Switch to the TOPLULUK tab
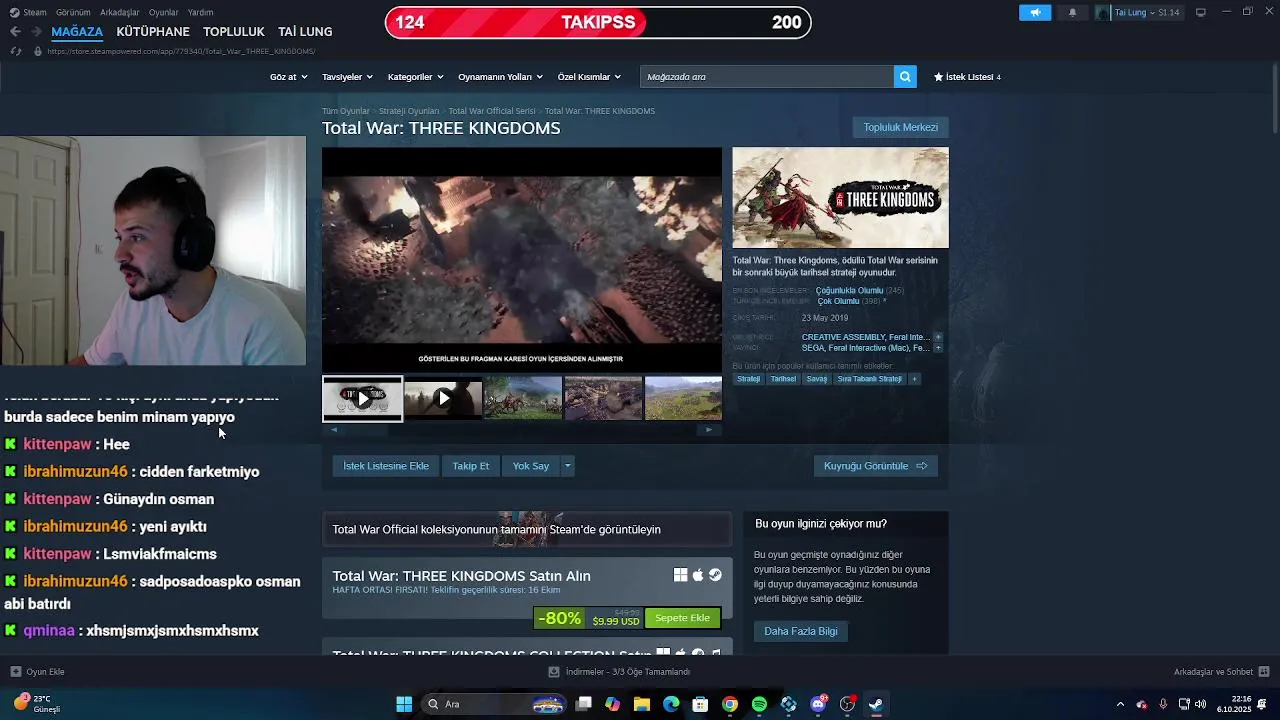1280x720 pixels. pos(234,32)
